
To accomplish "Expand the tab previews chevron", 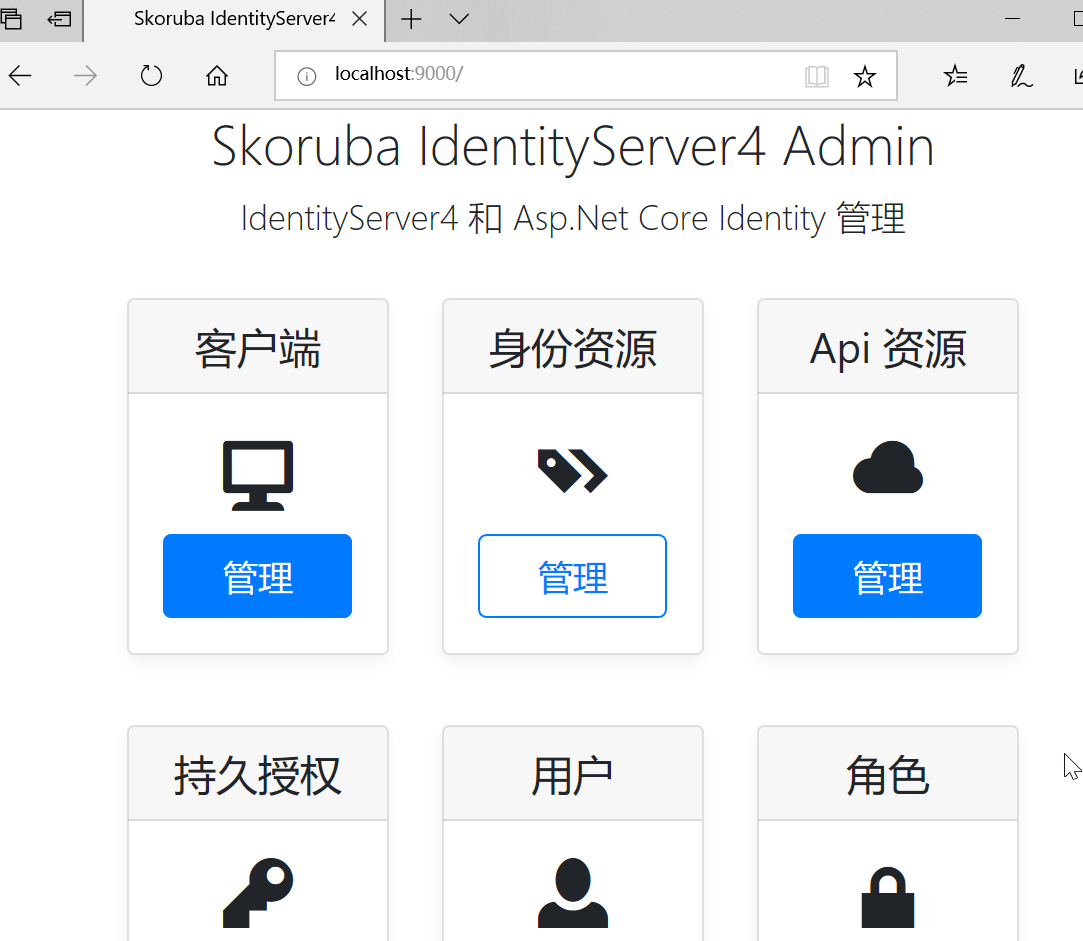I will point(459,19).
